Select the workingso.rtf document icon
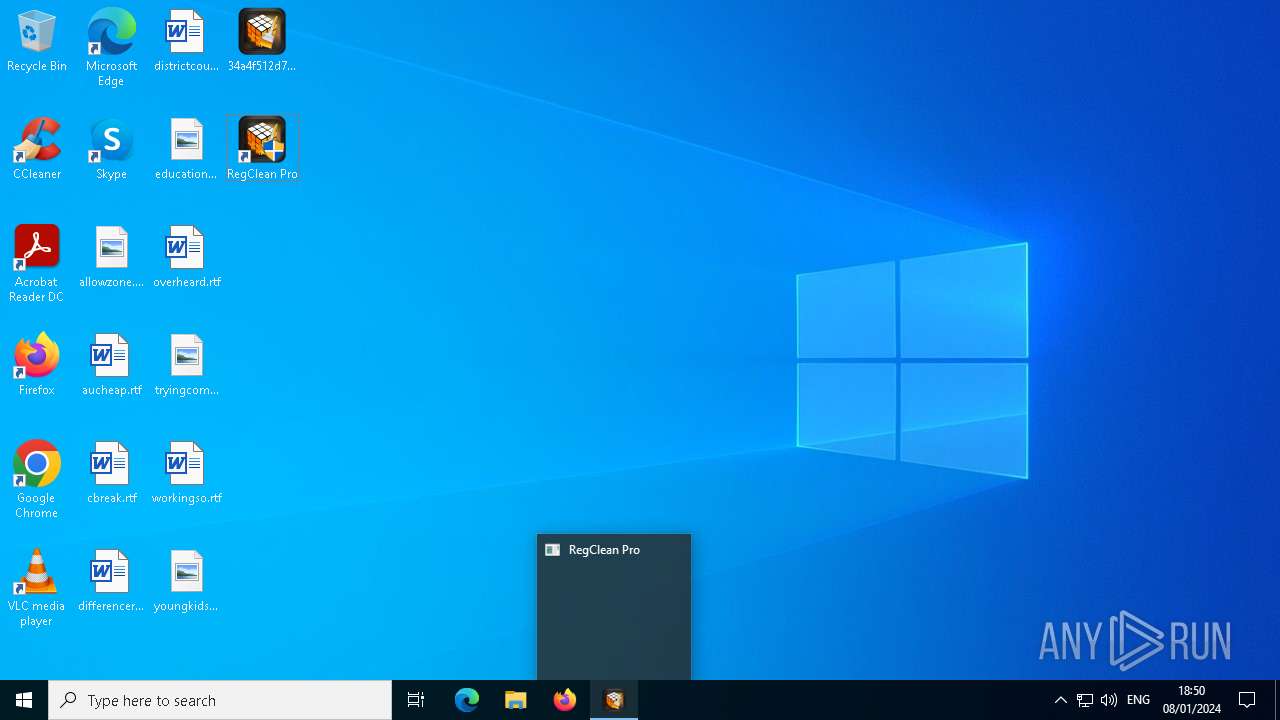The image size is (1280, 720). pyautogui.click(x=186, y=474)
